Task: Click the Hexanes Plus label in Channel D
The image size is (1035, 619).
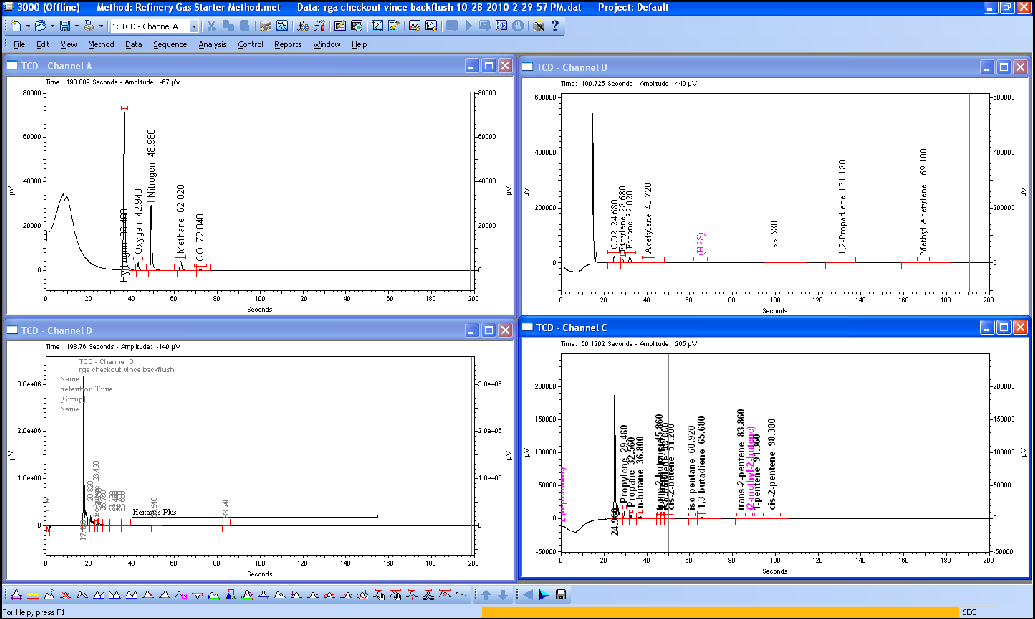Action: [x=154, y=512]
